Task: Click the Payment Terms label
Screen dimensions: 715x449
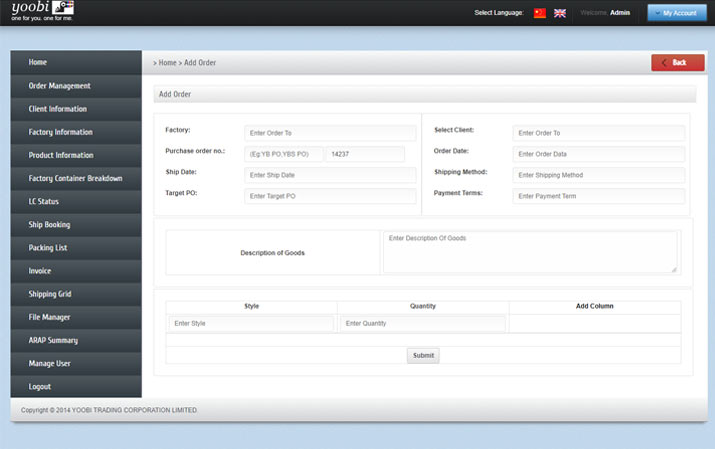Action: tap(458, 193)
